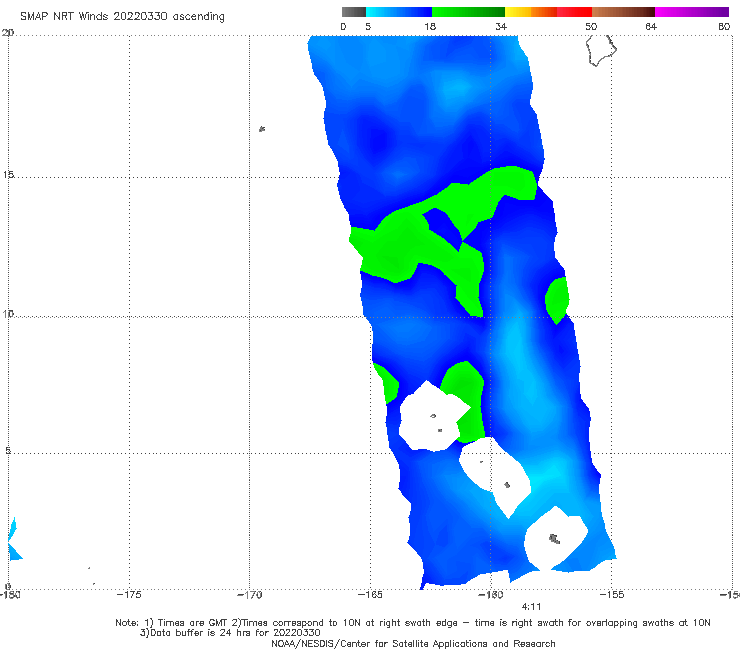Click the small green patch on the swath's right edge
The width and height of the screenshot is (740, 650).
point(557,300)
